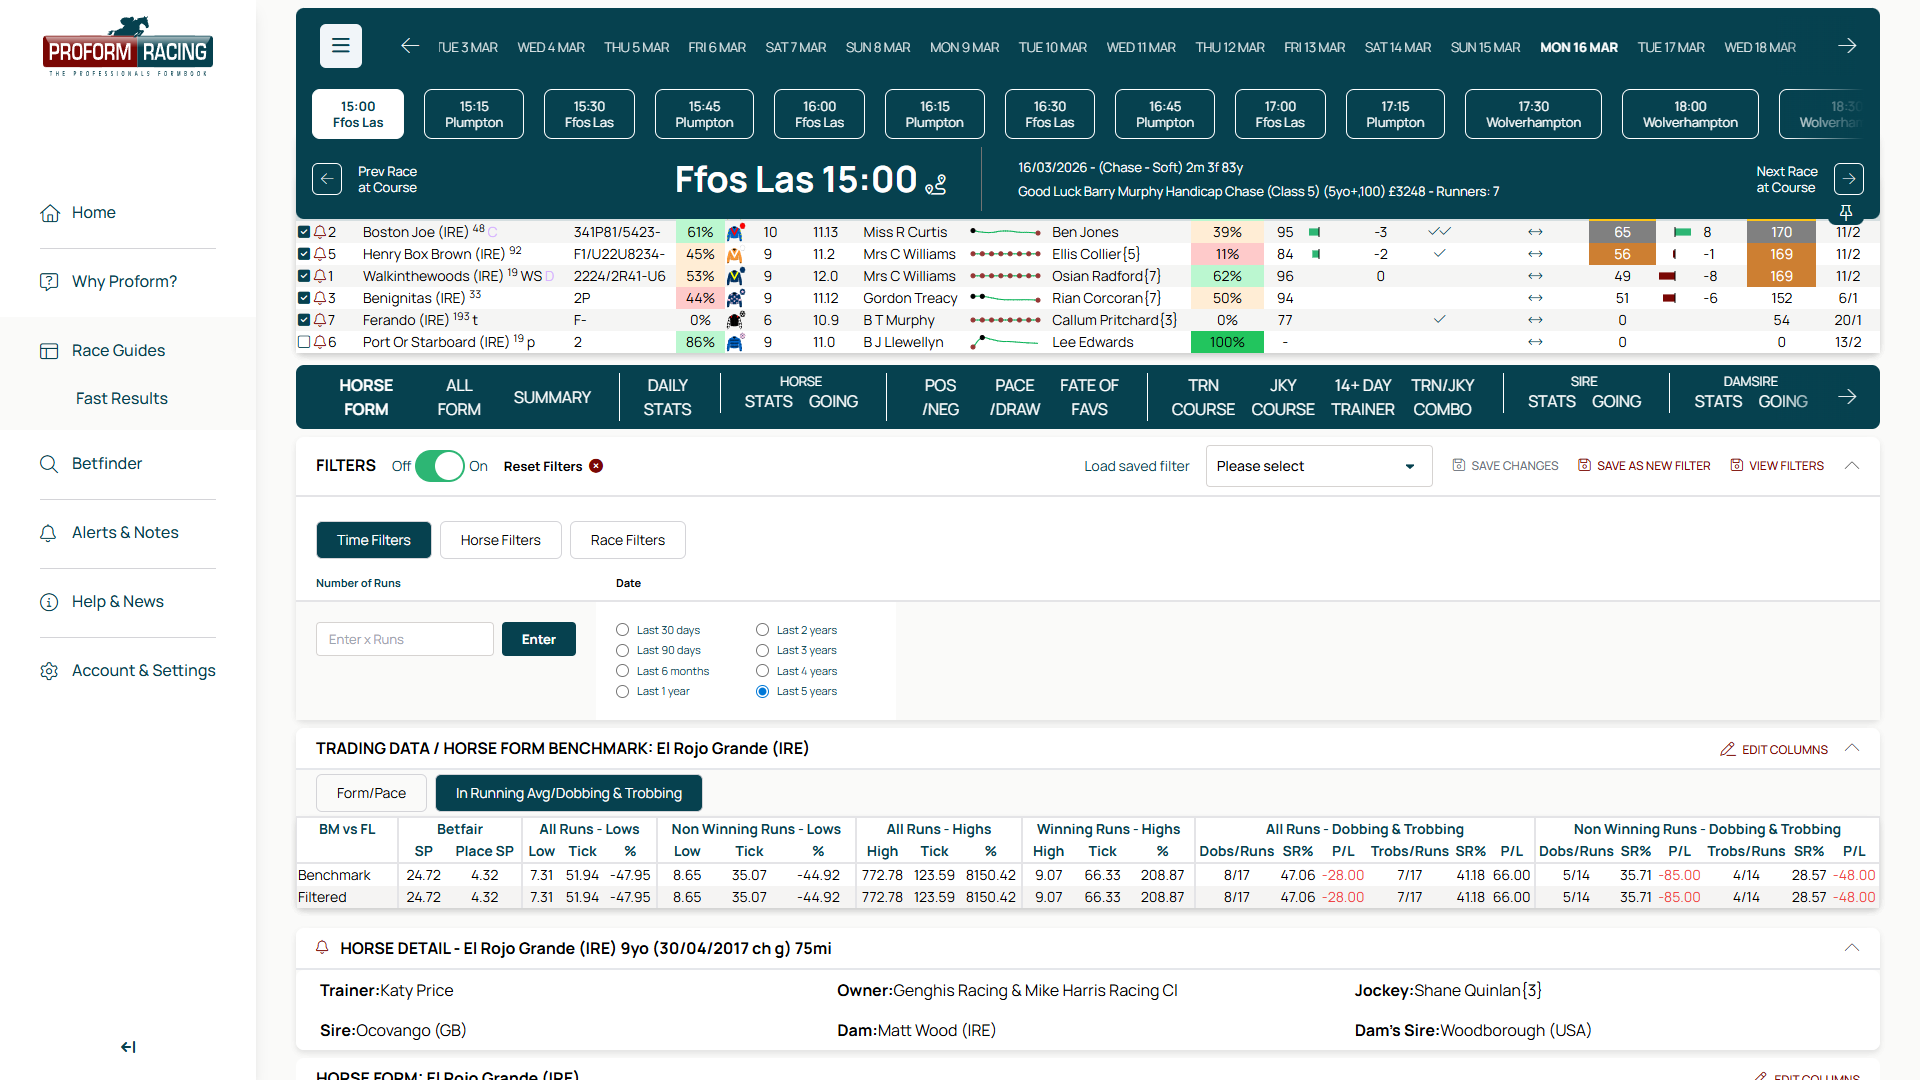Click the alert bell for Benignitas
This screenshot has height=1080, width=1920.
pyautogui.click(x=319, y=298)
